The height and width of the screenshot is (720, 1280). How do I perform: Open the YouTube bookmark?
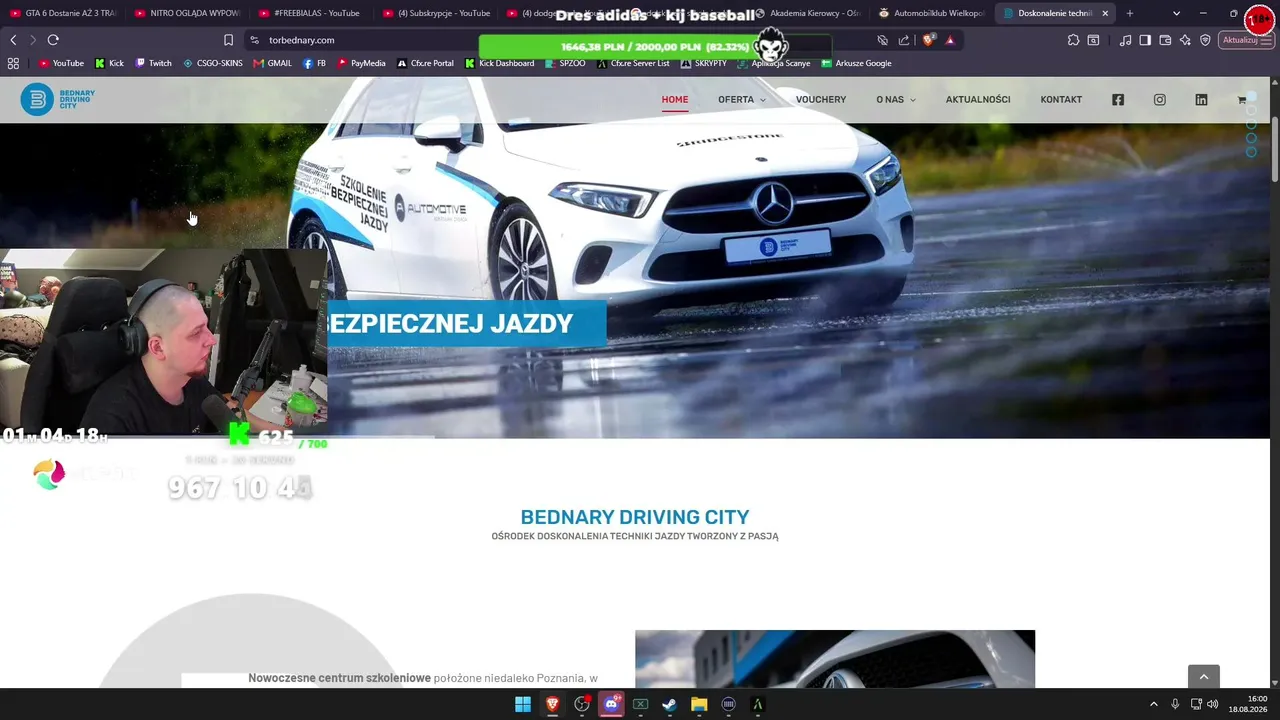(61, 63)
